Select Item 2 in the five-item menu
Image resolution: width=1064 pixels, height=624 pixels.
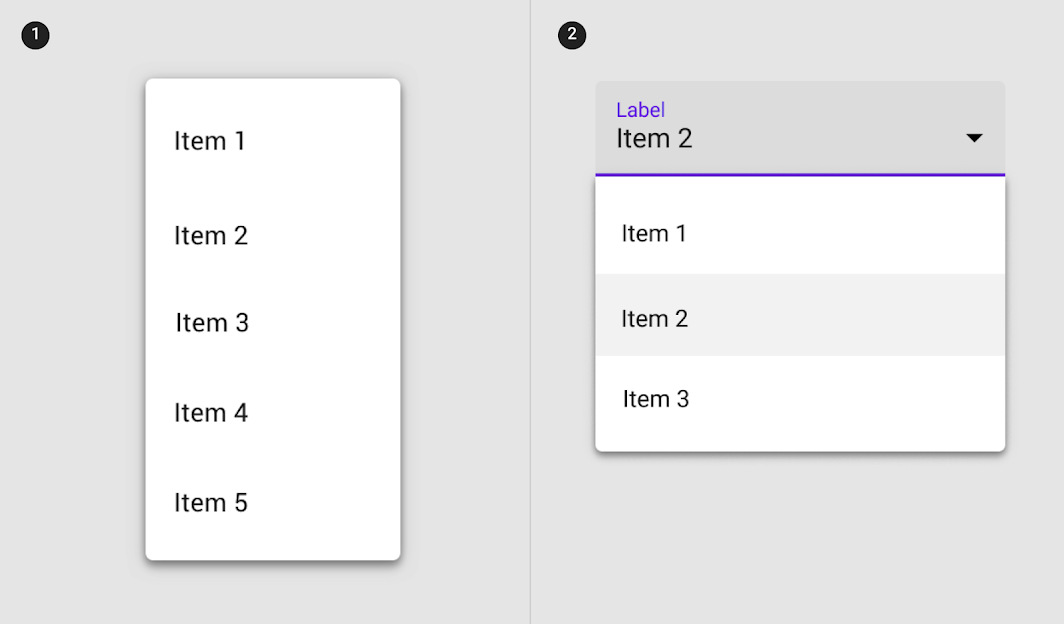pos(211,235)
